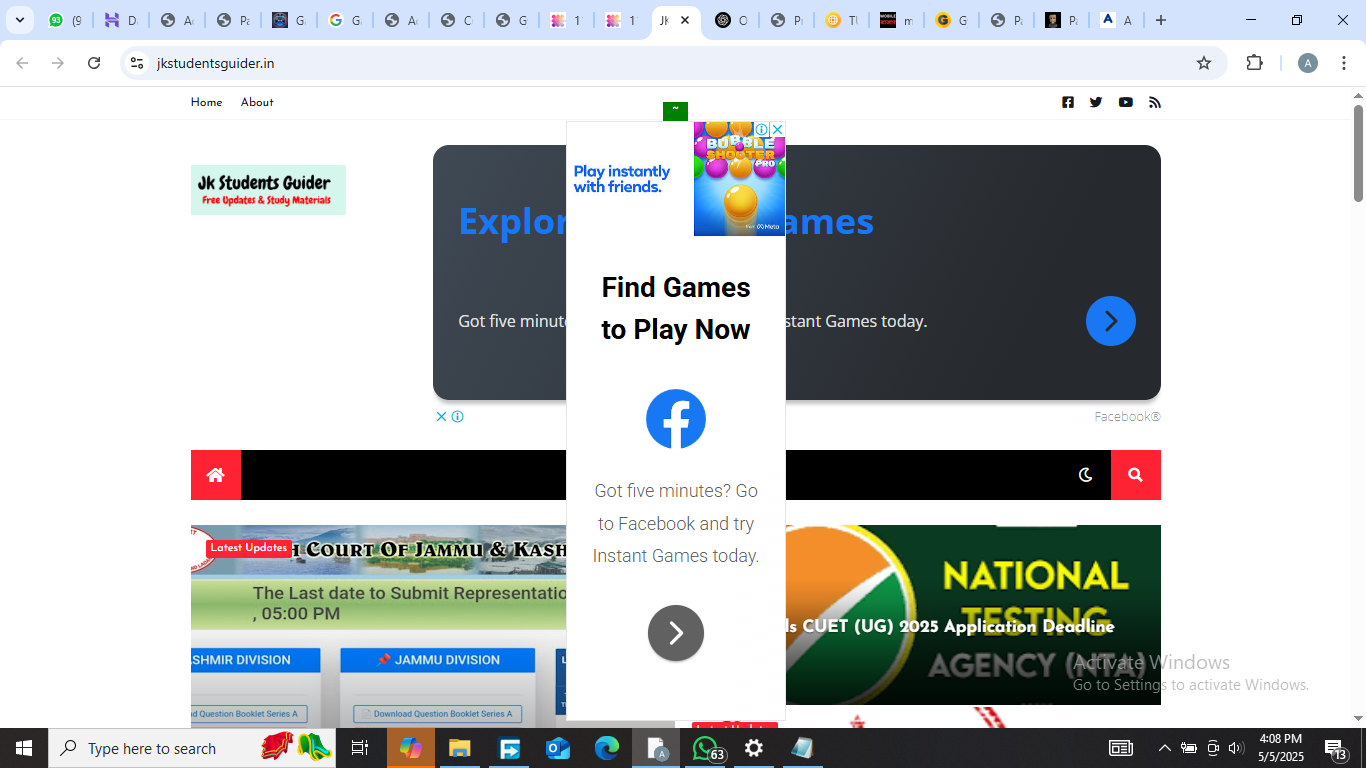1366x768 pixels.
Task: Toggle dark mode with the moon icon
Action: pyautogui.click(x=1086, y=475)
